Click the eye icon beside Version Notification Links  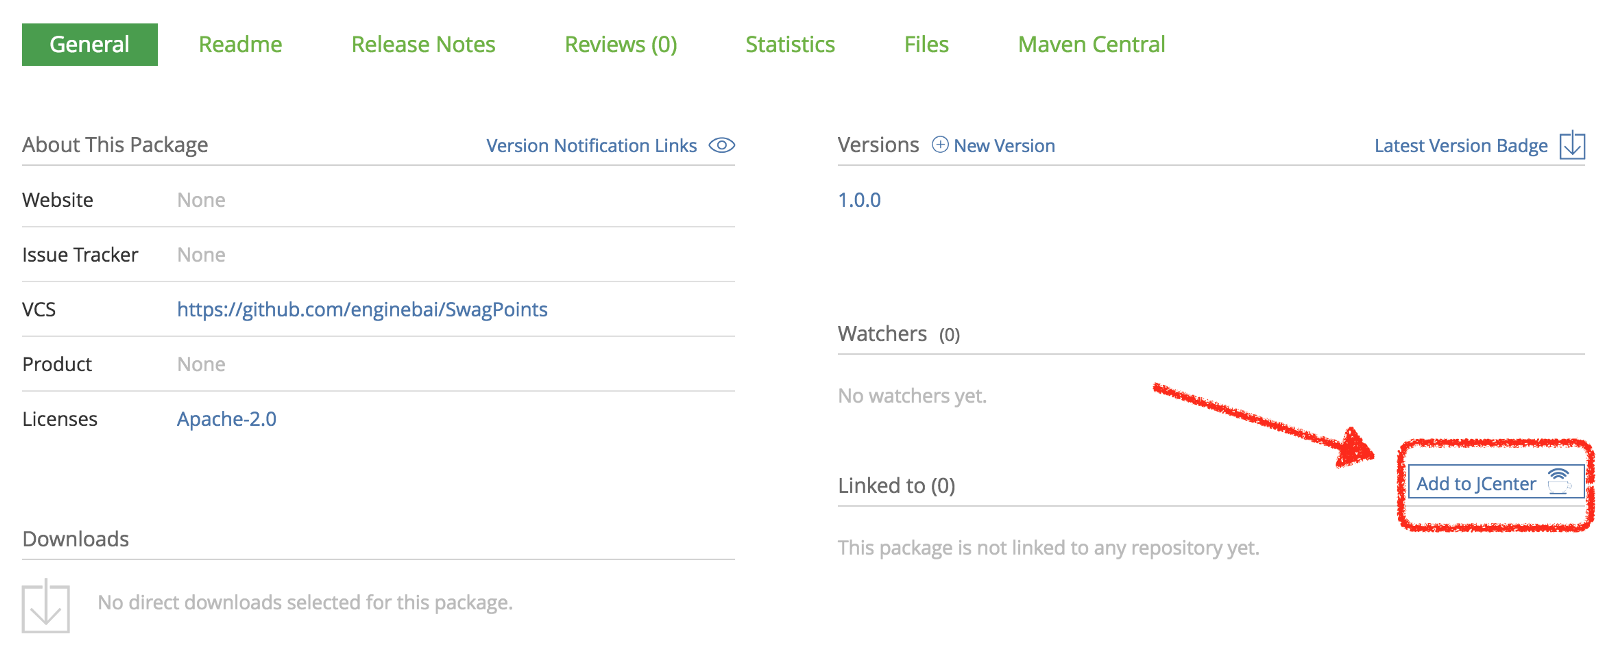click(721, 145)
